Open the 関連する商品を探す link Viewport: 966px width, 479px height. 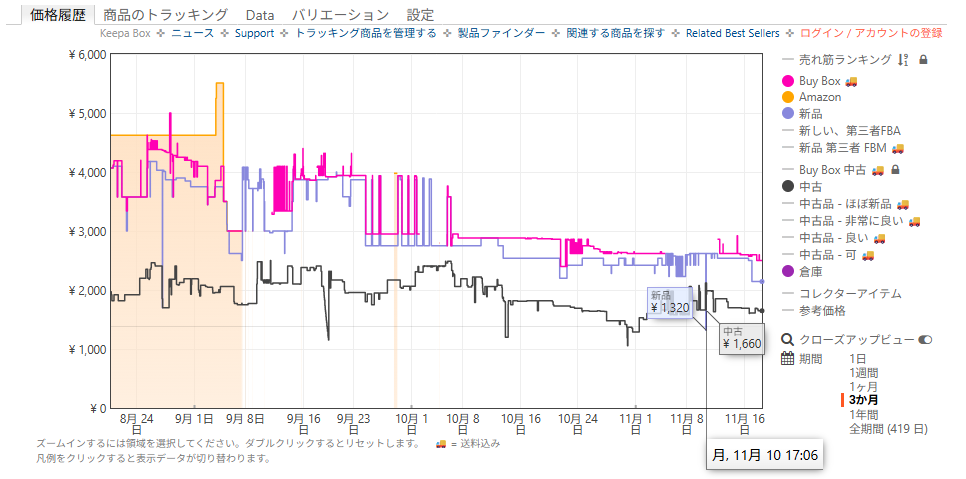pos(615,33)
